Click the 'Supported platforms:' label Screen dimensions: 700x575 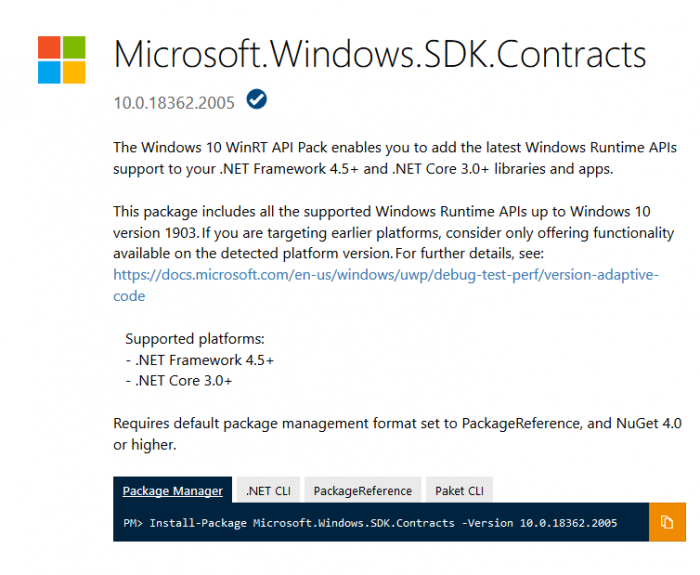point(194,338)
